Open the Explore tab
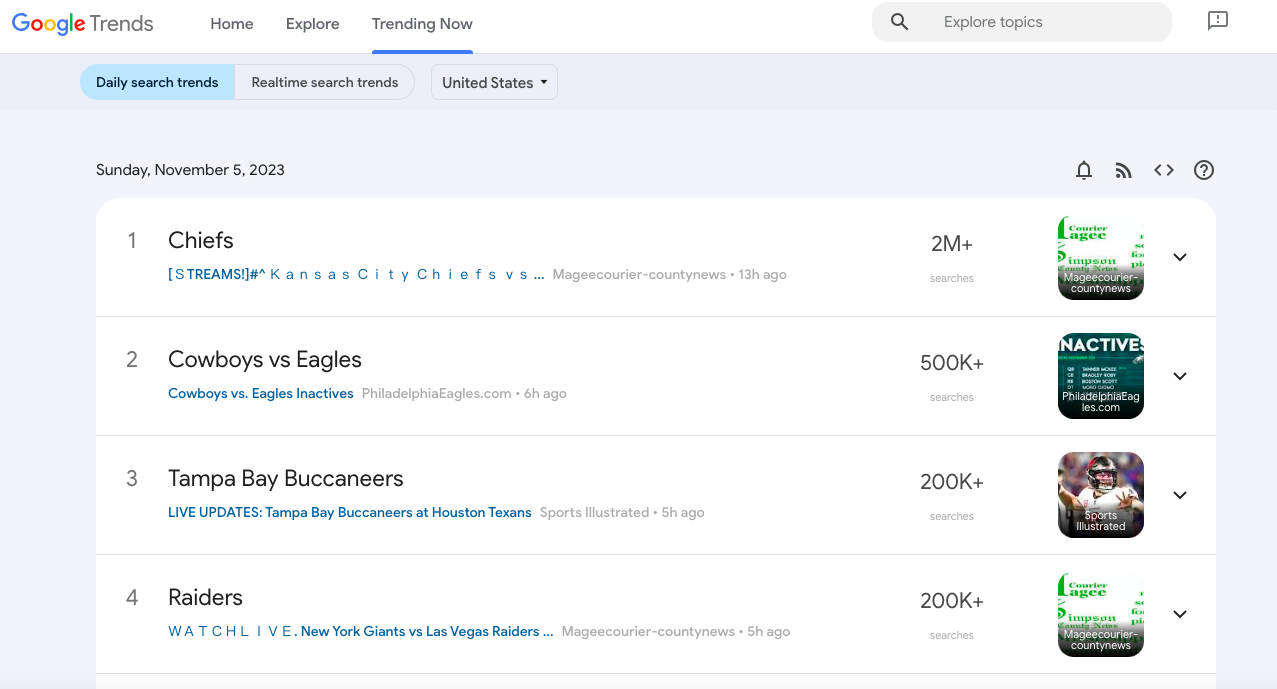This screenshot has height=689, width=1277. [313, 24]
